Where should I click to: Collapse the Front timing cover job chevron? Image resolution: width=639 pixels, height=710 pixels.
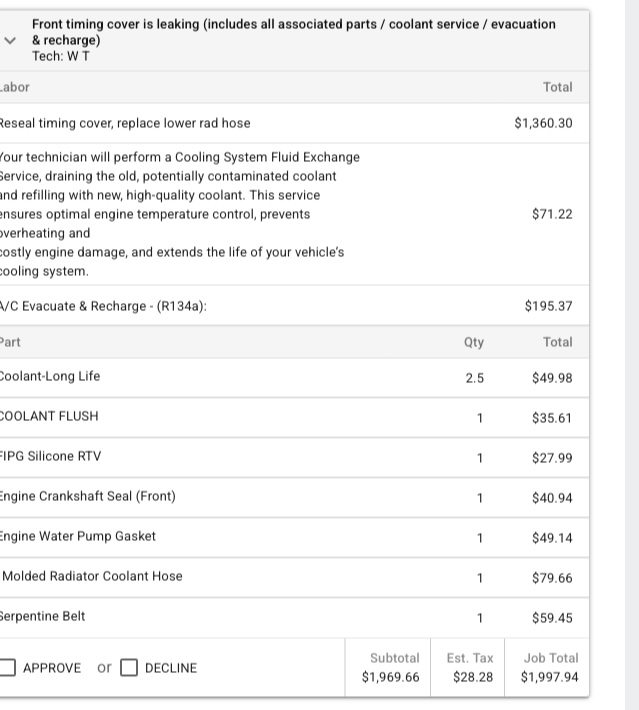[x=10, y=40]
